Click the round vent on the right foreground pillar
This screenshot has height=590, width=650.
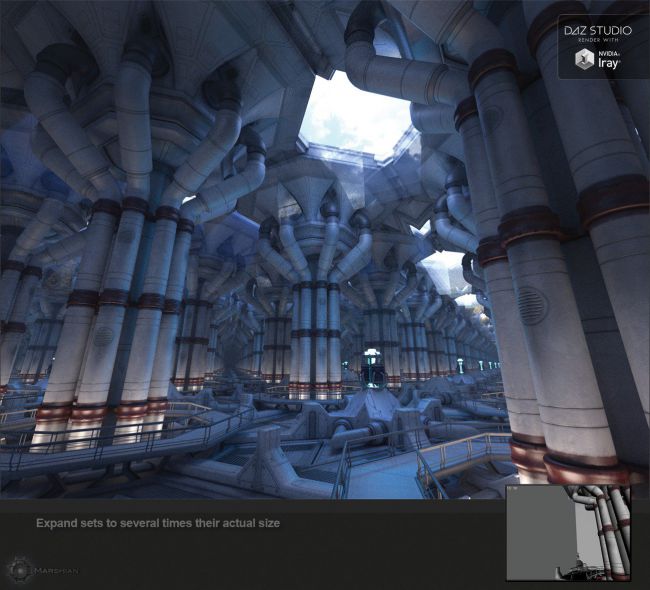tap(531, 305)
